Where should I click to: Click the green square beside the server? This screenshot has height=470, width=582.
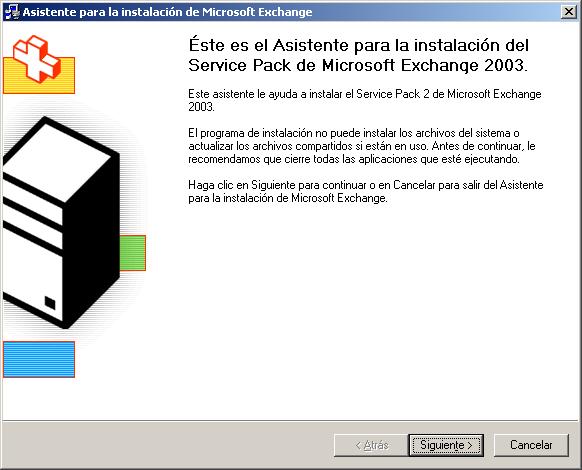pos(133,253)
